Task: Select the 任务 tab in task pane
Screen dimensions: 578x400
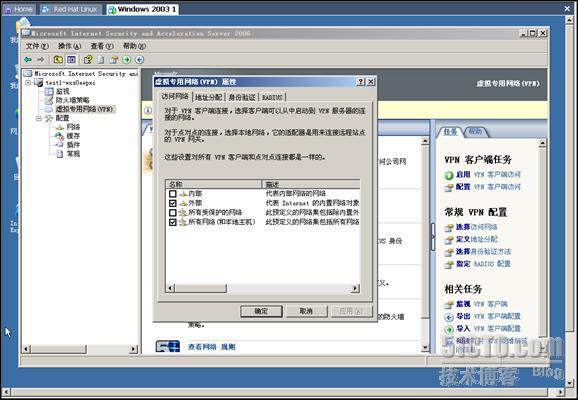Action: (x=450, y=131)
